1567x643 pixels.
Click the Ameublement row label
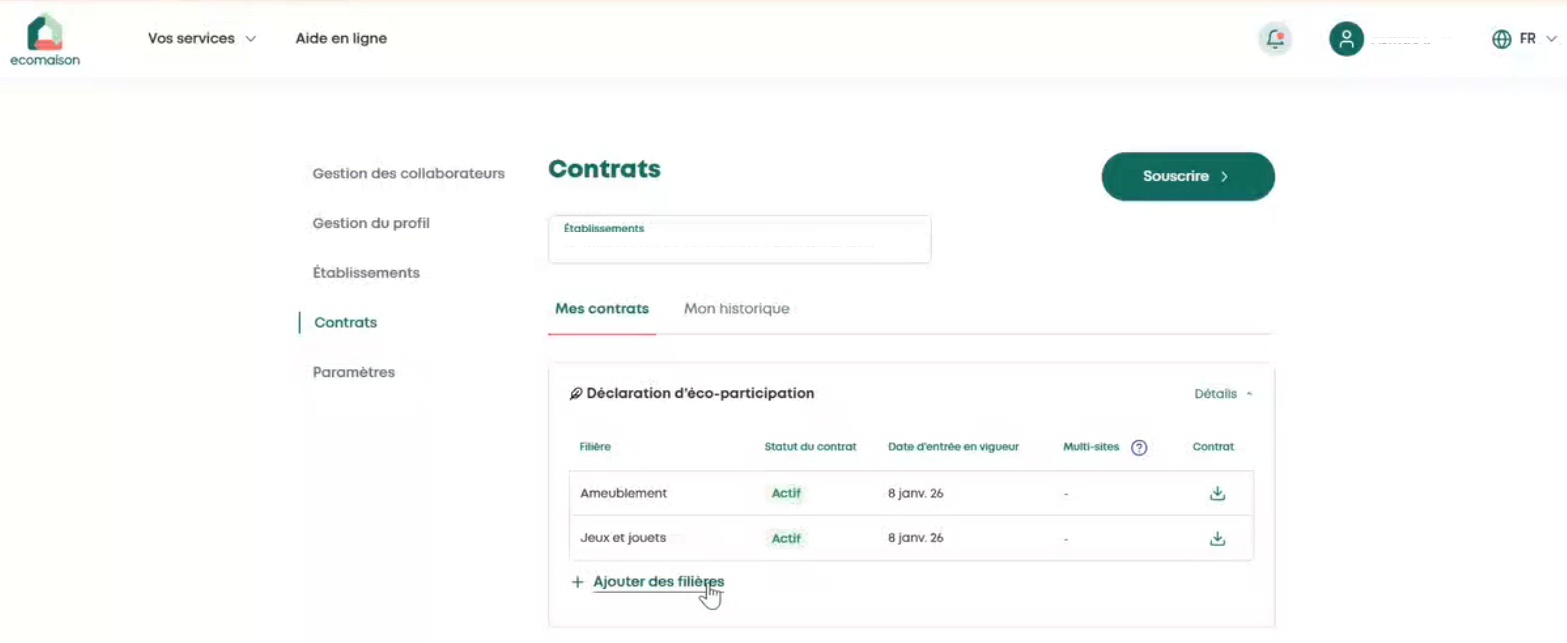tap(623, 493)
